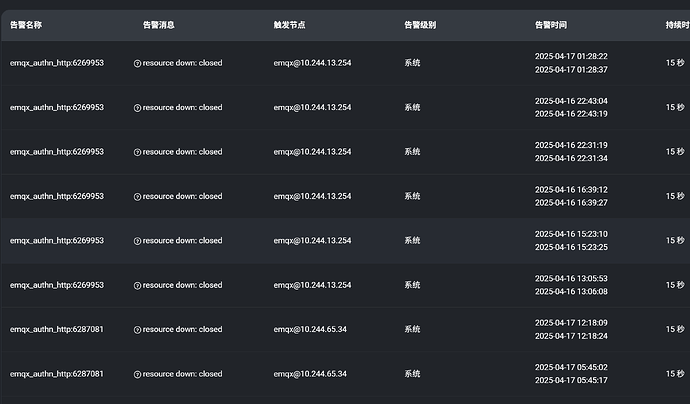Click the timestamp 2025-04-17 12:18:09
This screenshot has height=404, width=690.
[x=571, y=323]
